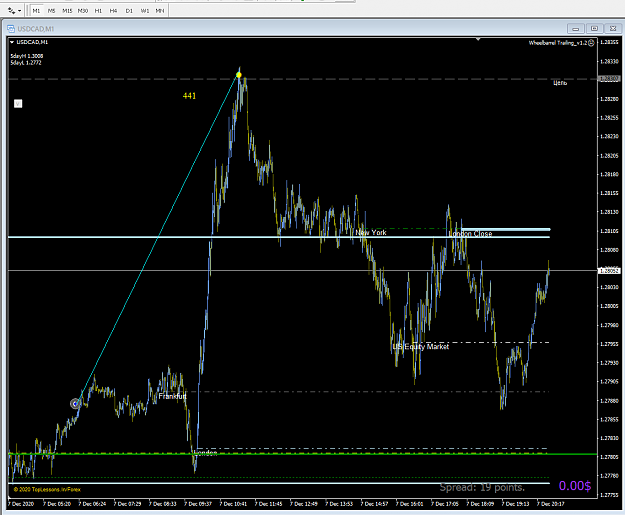Select the M1 timeframe button
Image resolution: width=625 pixels, height=515 pixels.
pos(36,11)
